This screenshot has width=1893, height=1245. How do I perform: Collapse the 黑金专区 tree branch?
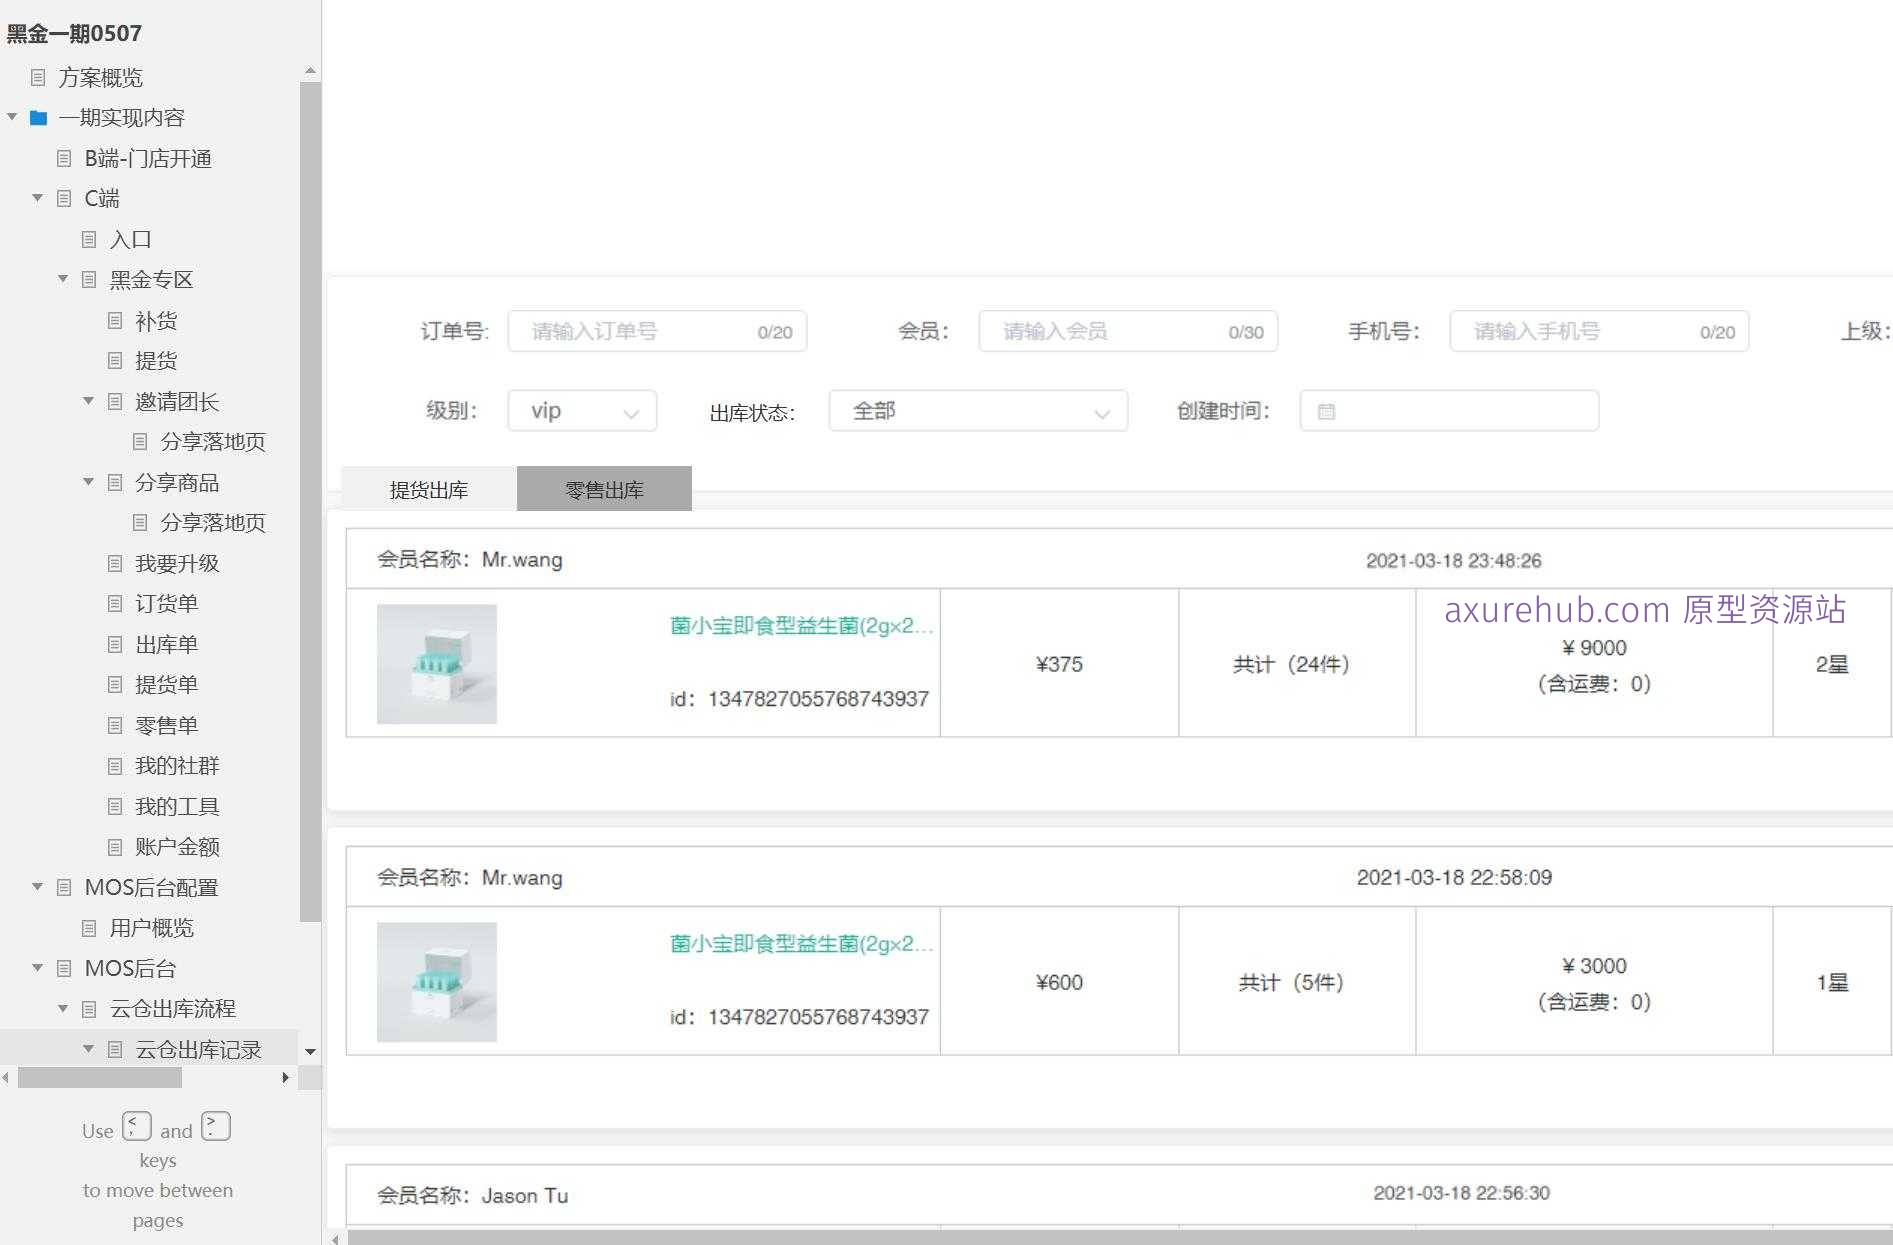click(63, 279)
